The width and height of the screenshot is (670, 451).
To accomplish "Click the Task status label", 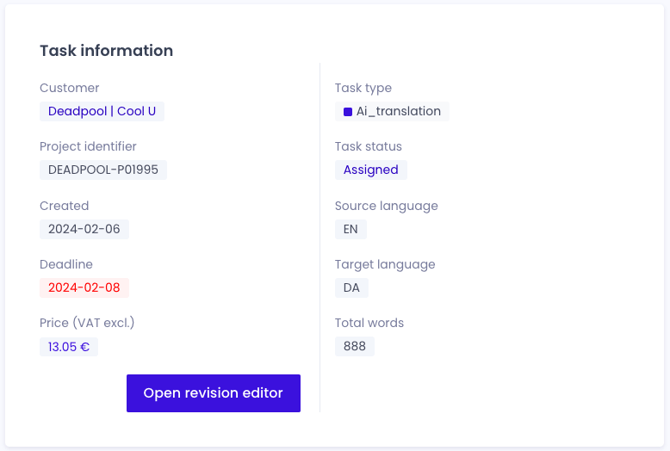I will pos(368,146).
